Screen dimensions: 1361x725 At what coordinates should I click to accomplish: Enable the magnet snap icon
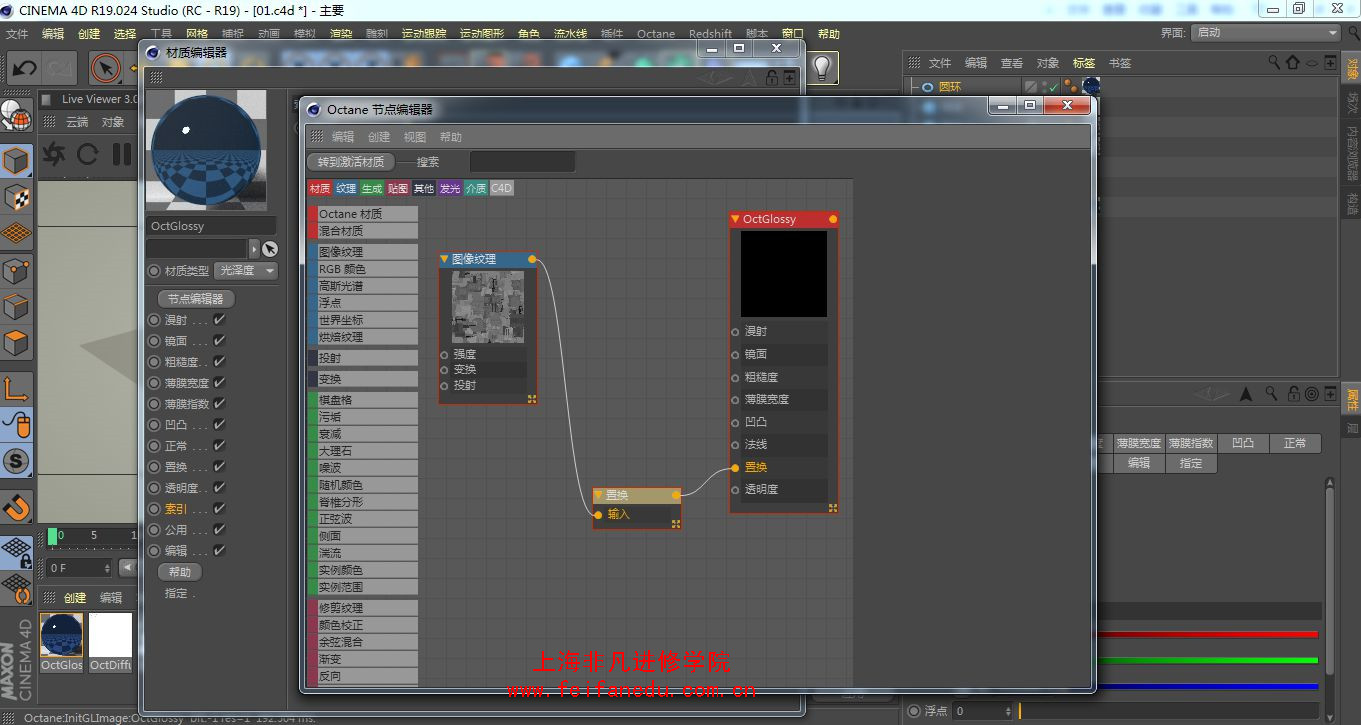point(16,508)
